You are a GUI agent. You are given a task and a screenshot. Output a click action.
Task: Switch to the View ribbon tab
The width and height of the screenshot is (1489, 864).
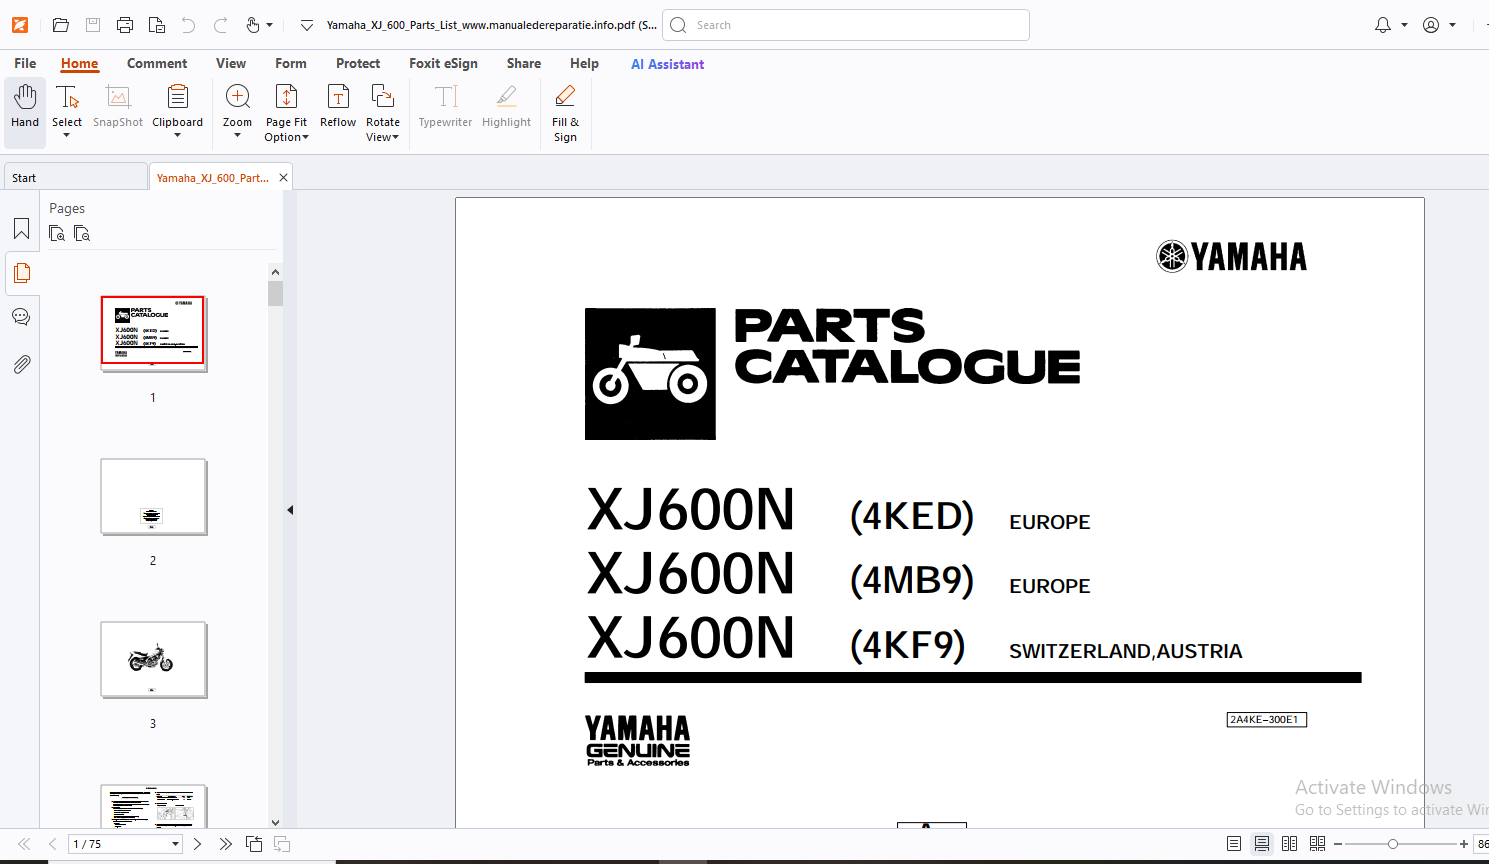pos(231,63)
